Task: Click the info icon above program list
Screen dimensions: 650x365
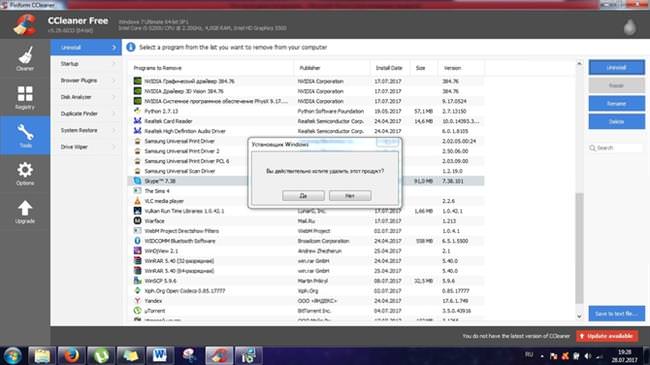Action: click(131, 47)
